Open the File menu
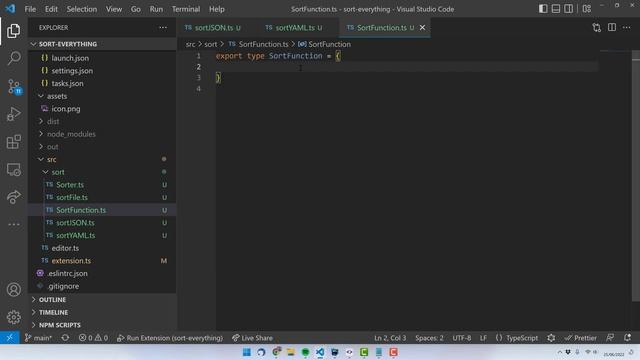The height and width of the screenshot is (360, 640). (x=30, y=9)
